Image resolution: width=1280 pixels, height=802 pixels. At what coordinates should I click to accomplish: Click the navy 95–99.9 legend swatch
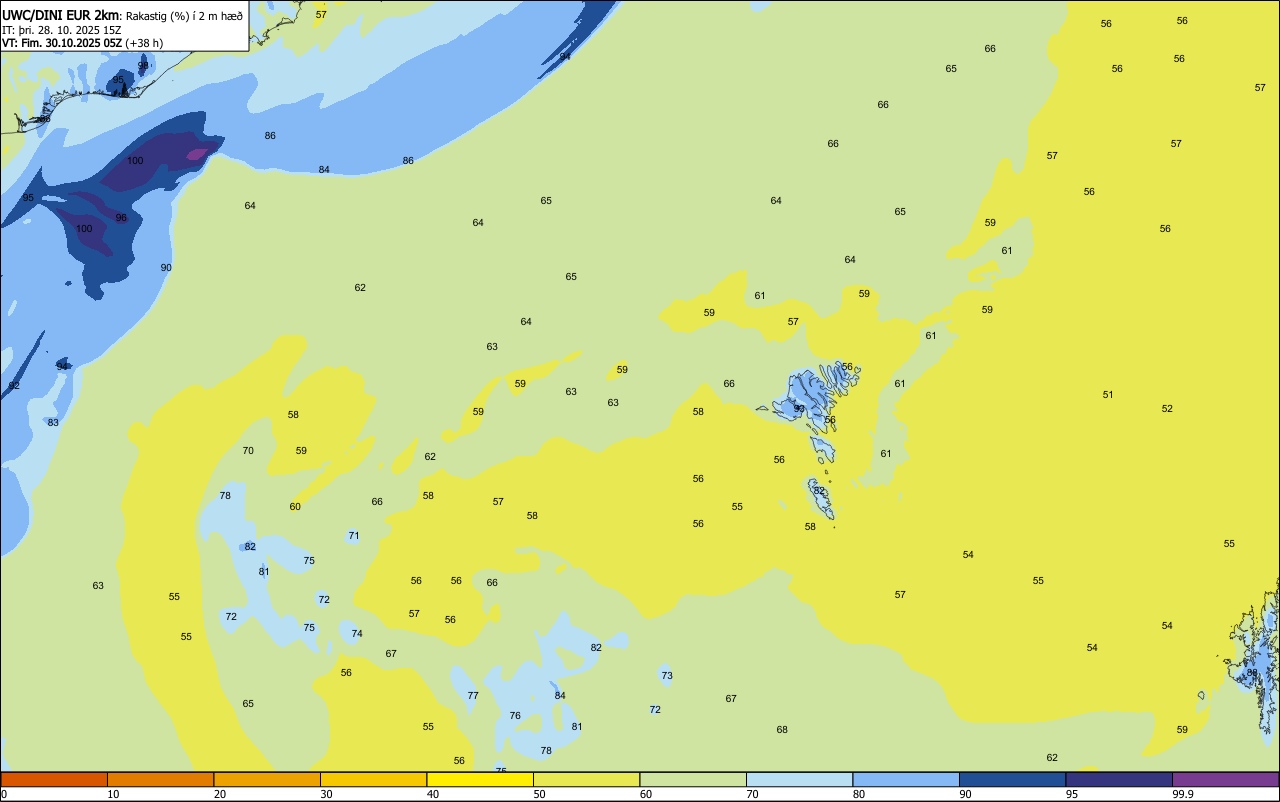coord(1119,779)
